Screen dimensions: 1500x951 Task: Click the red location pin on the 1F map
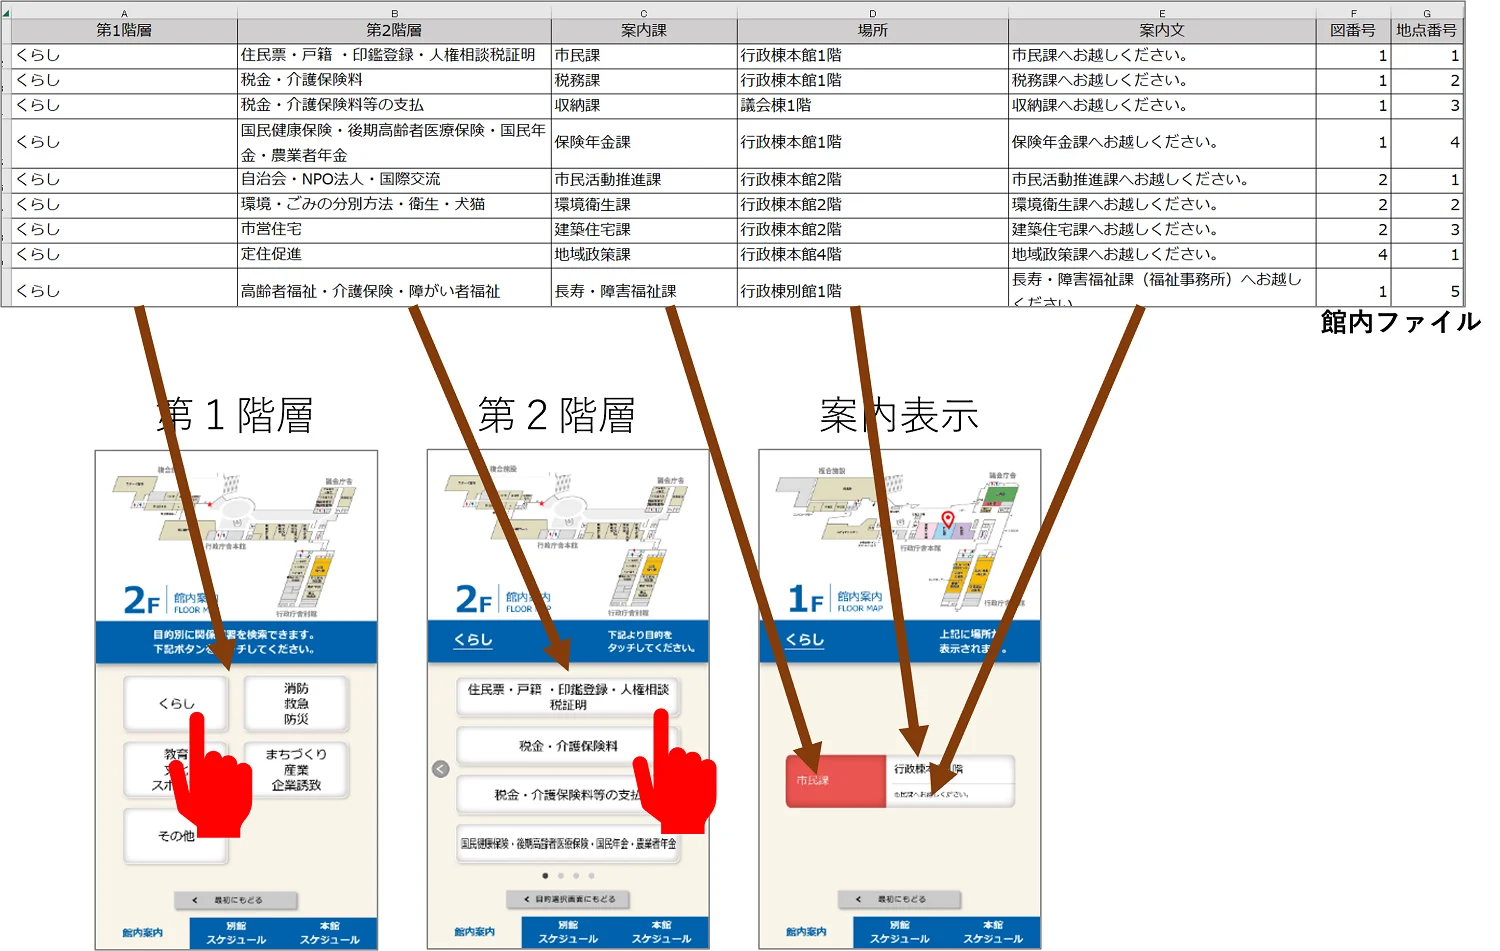[x=948, y=519]
